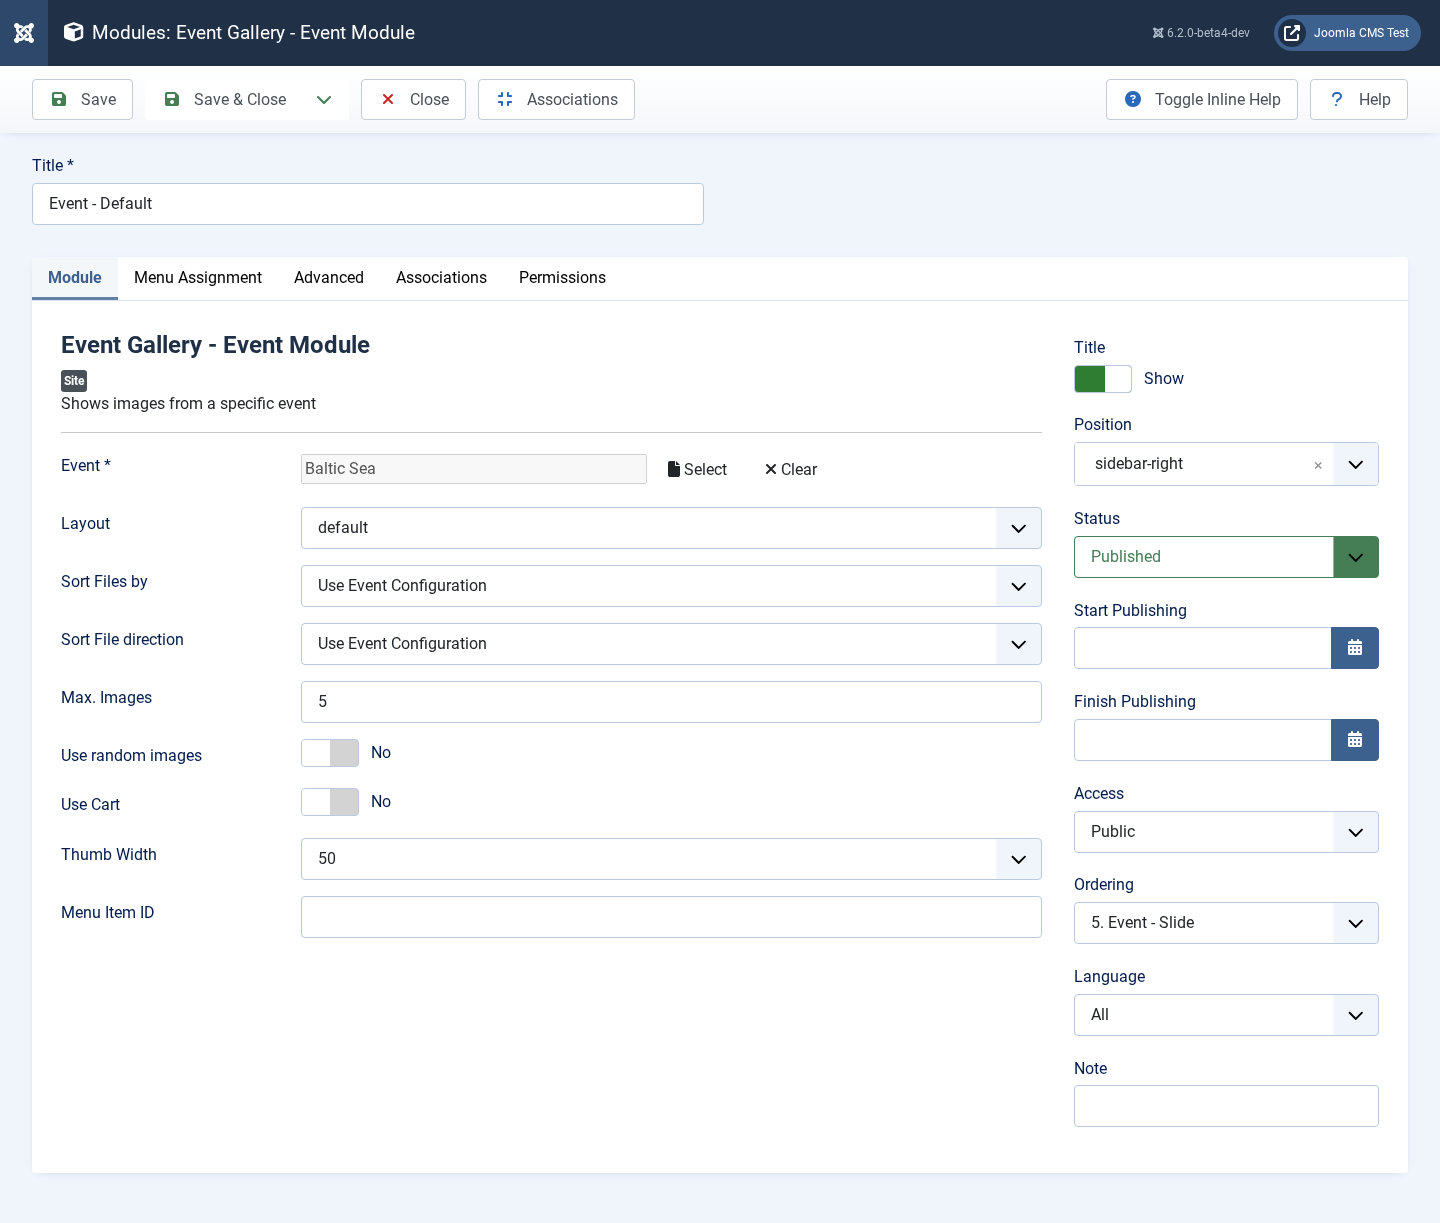Open Finish Publishing calendar picker
Screen dimensions: 1440x1223
click(x=1355, y=740)
